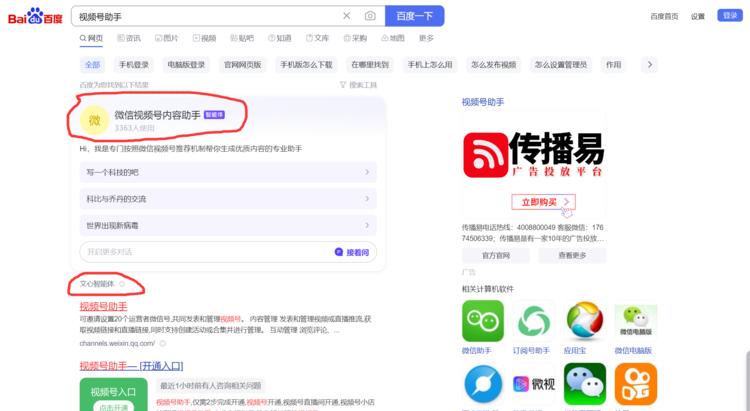Expand 写一个科技的吧 suggestion chevron

tap(367, 172)
